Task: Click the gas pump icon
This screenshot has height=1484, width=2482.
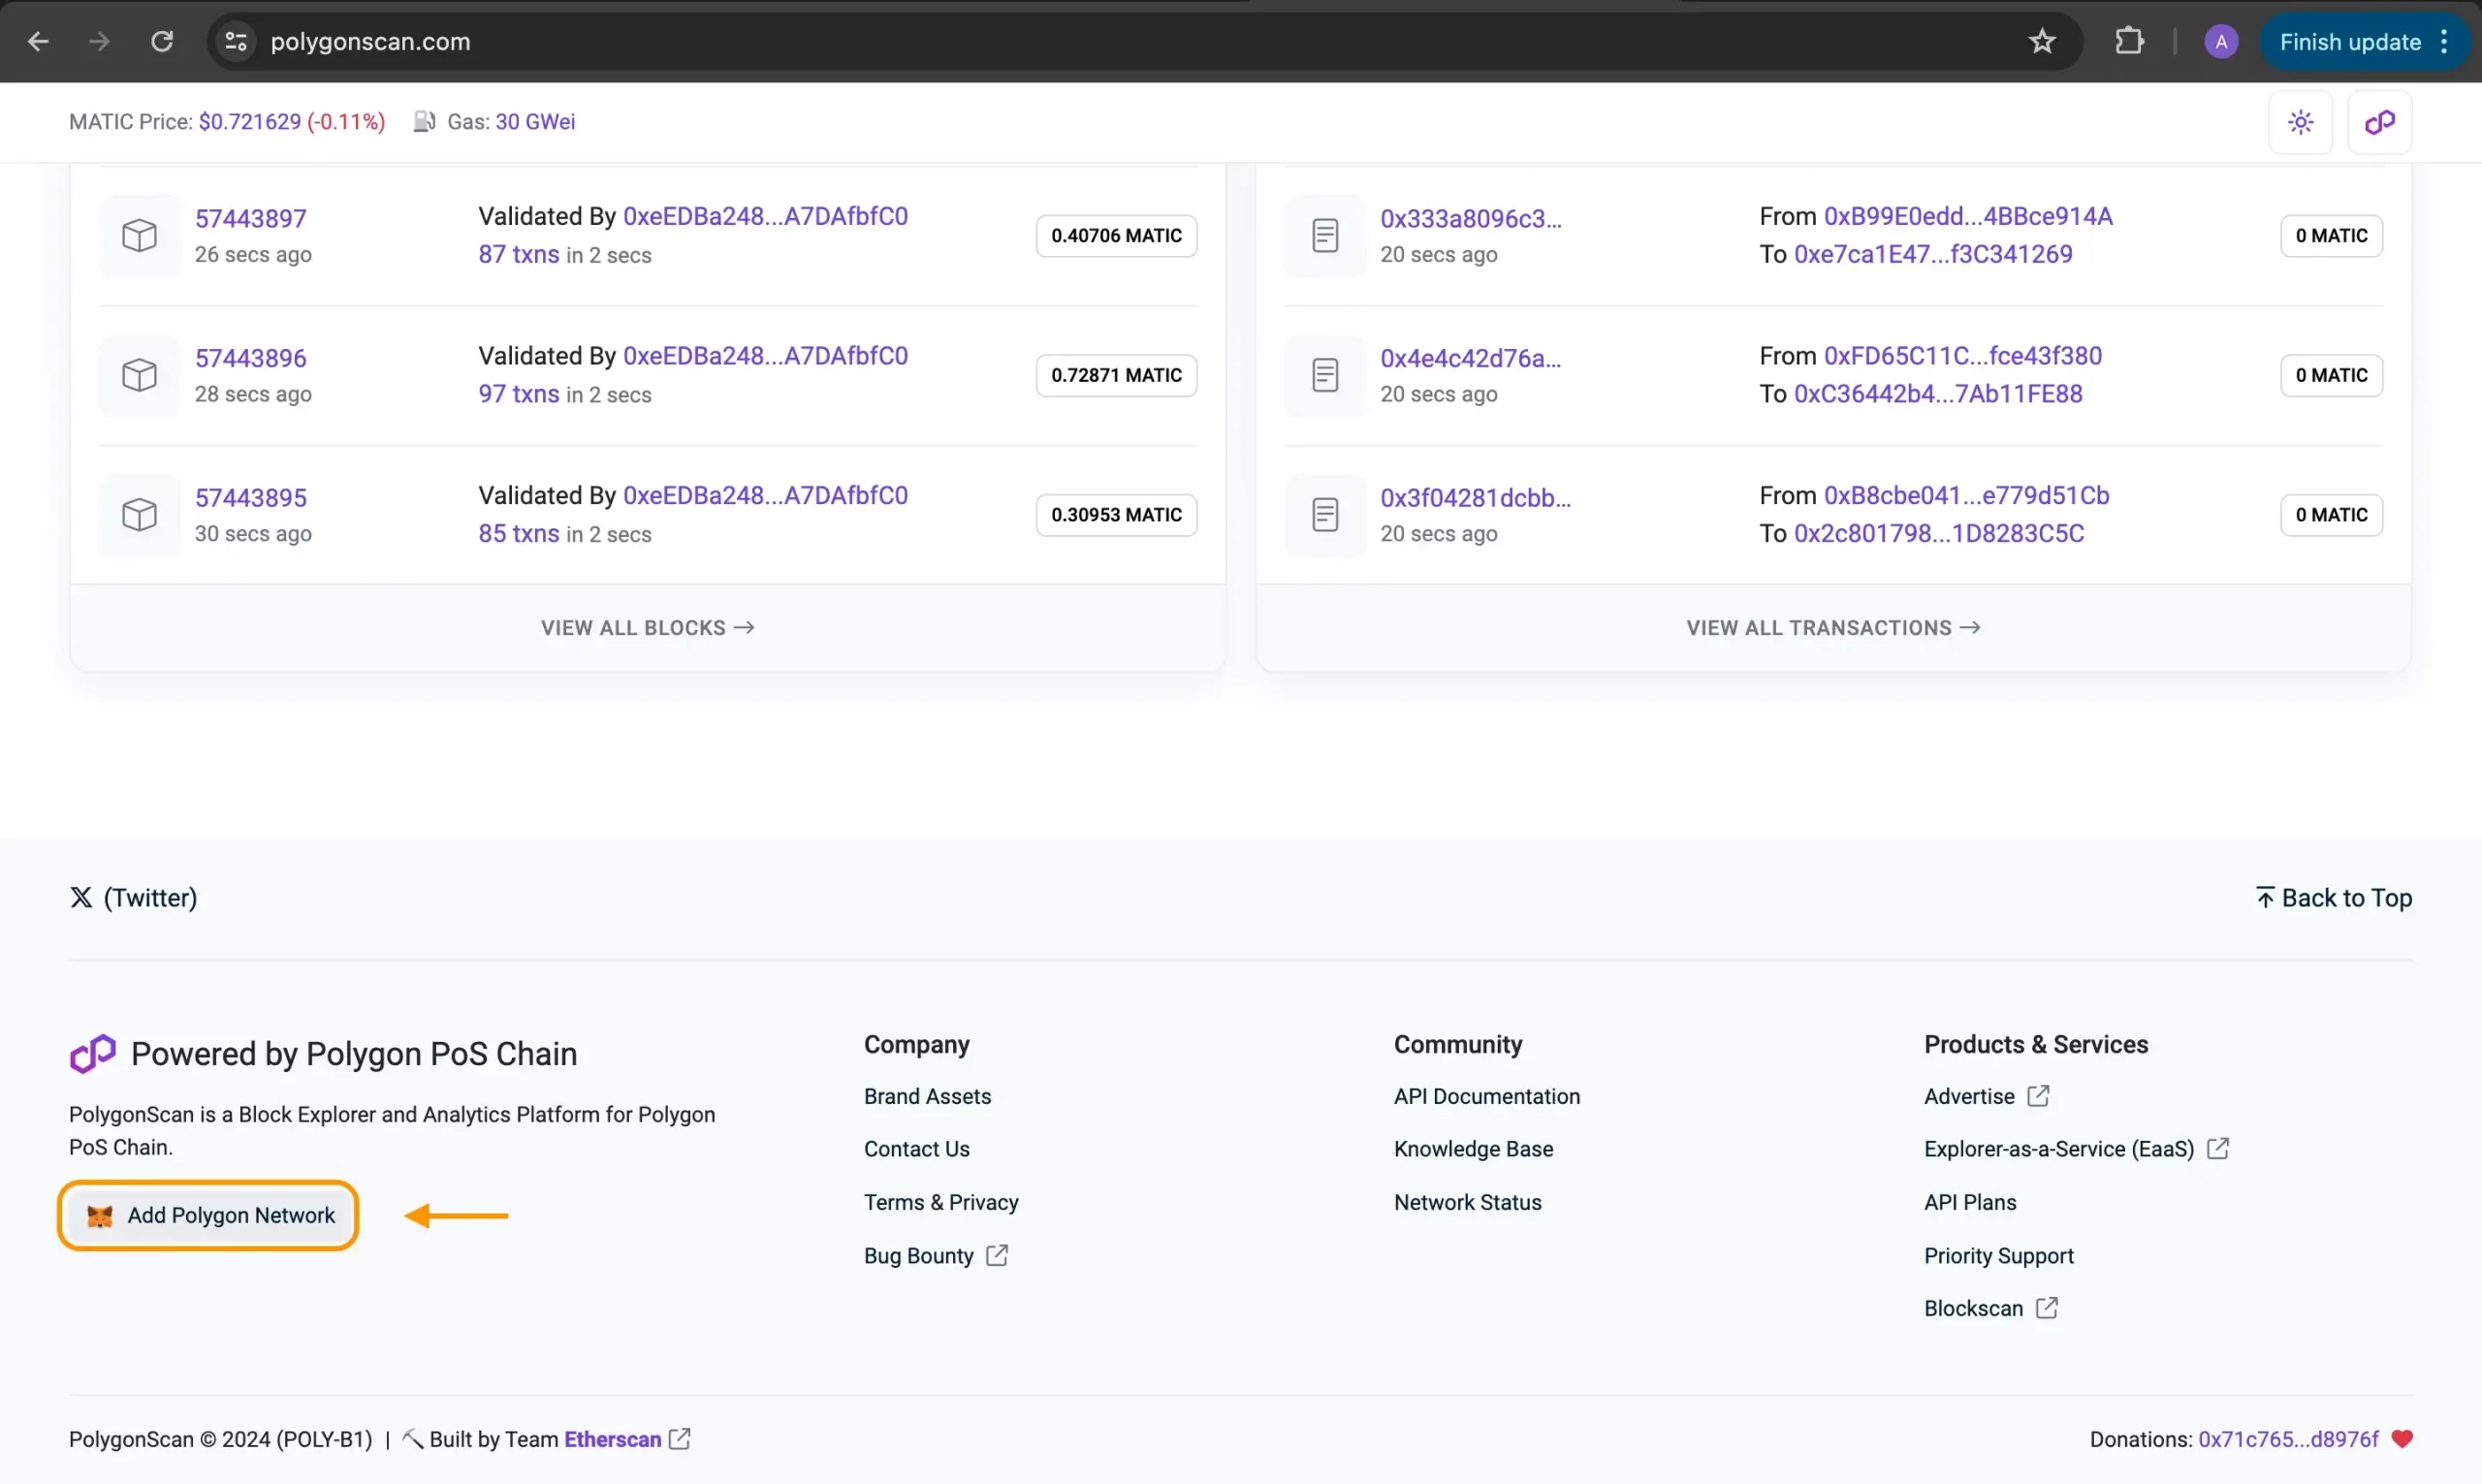Action: click(x=424, y=122)
